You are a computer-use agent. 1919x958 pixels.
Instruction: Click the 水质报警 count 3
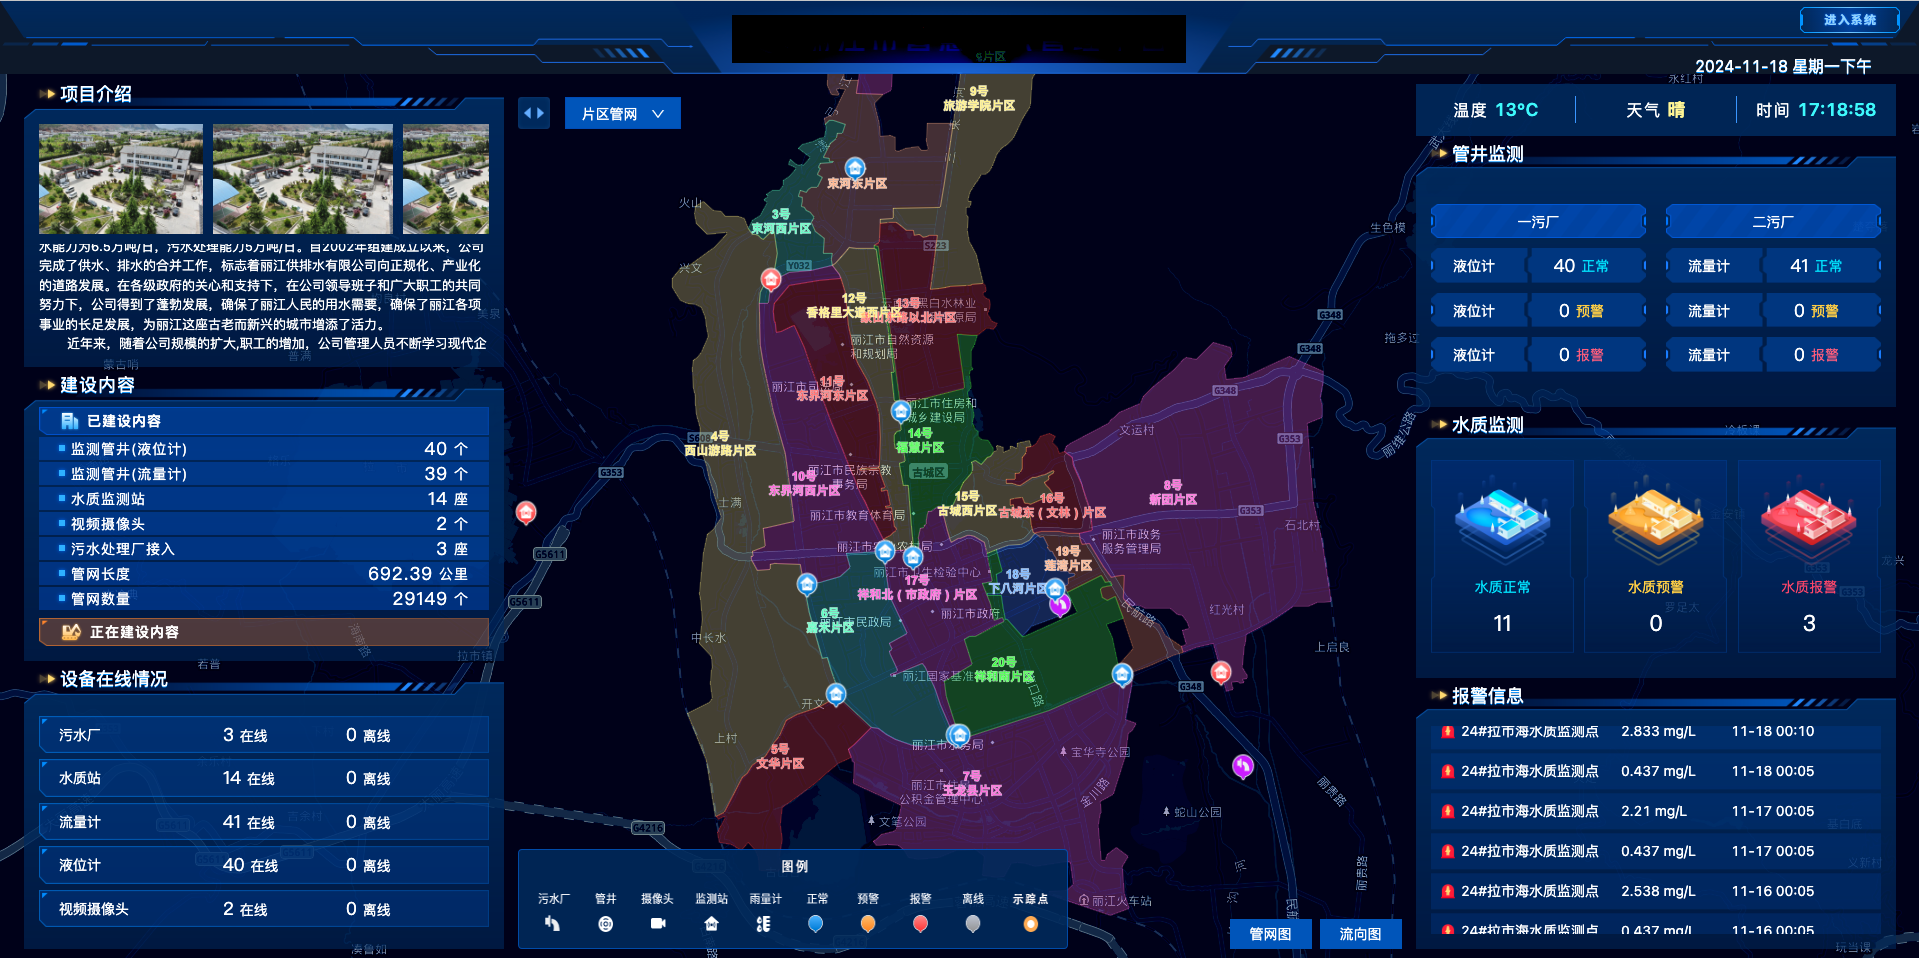[x=1808, y=624]
